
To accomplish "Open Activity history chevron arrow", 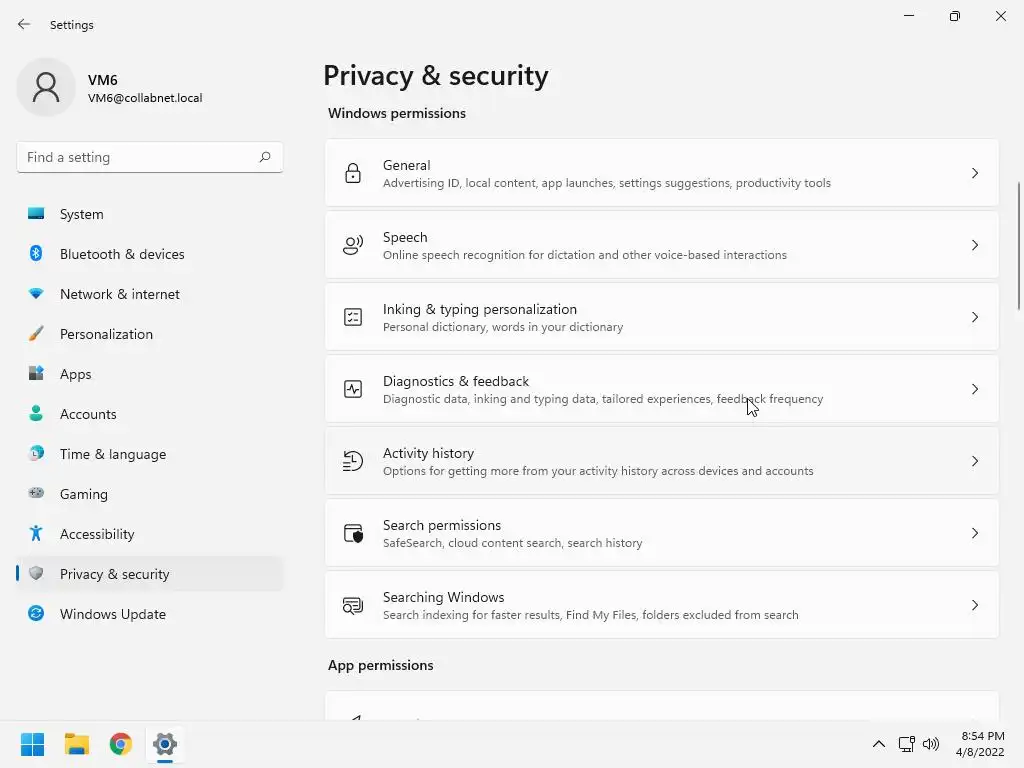I will click(x=975, y=461).
